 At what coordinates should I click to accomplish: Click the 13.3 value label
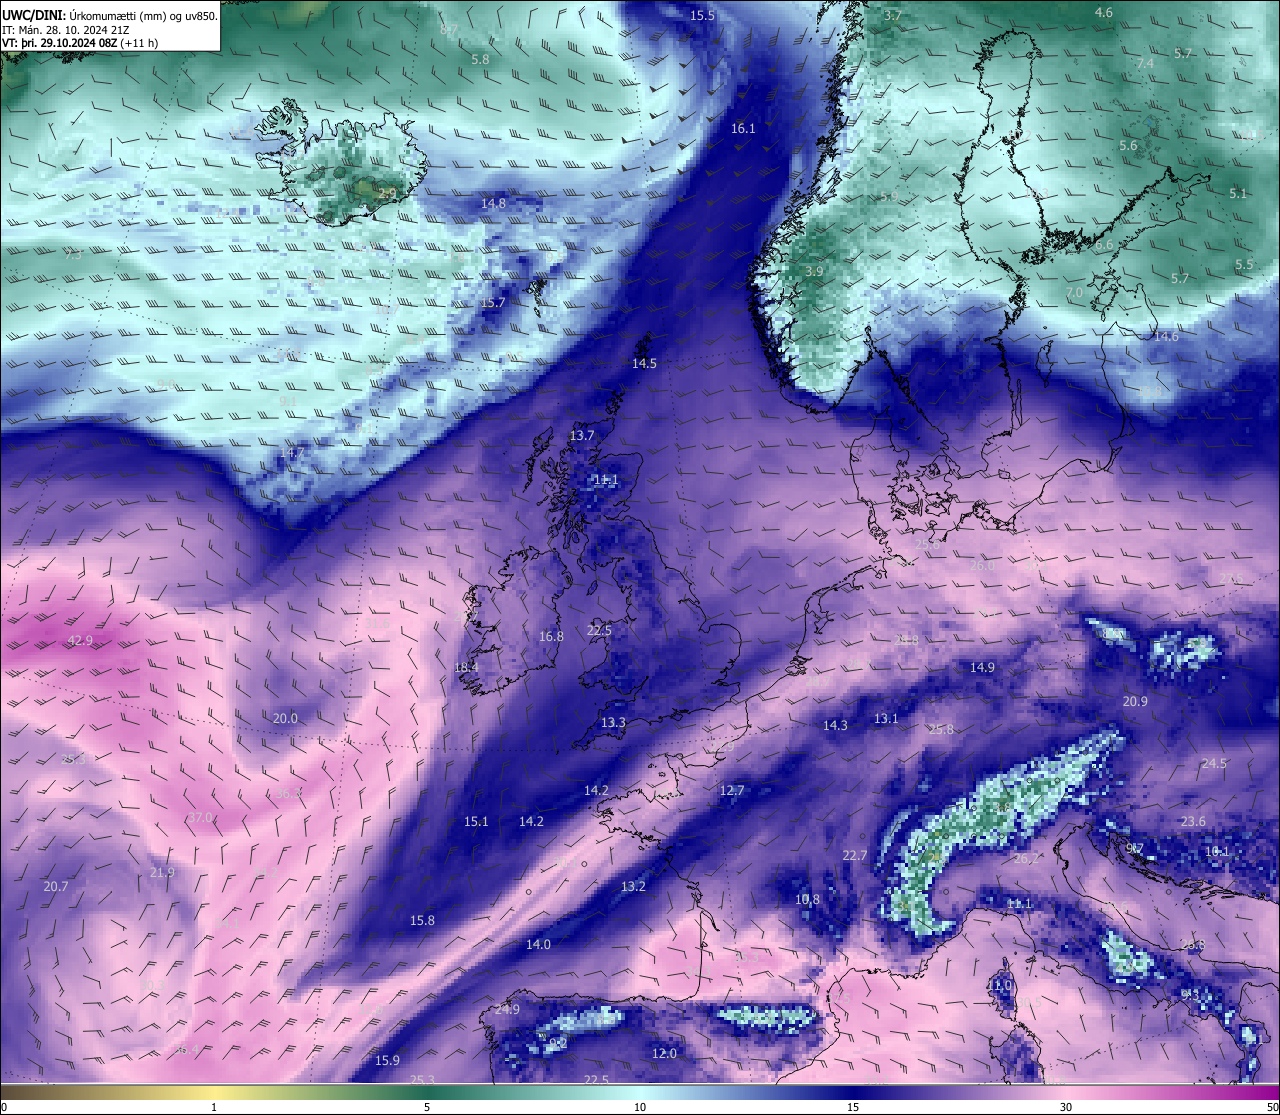[613, 723]
